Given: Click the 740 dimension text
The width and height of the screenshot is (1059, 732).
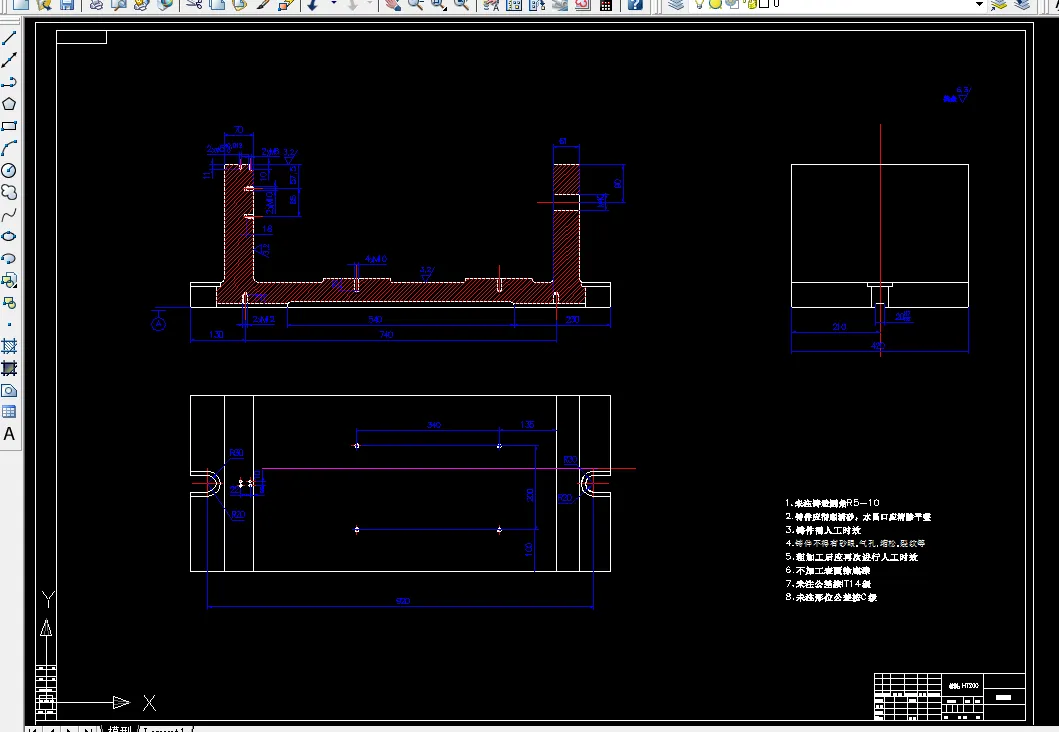Looking at the screenshot, I should (386, 334).
